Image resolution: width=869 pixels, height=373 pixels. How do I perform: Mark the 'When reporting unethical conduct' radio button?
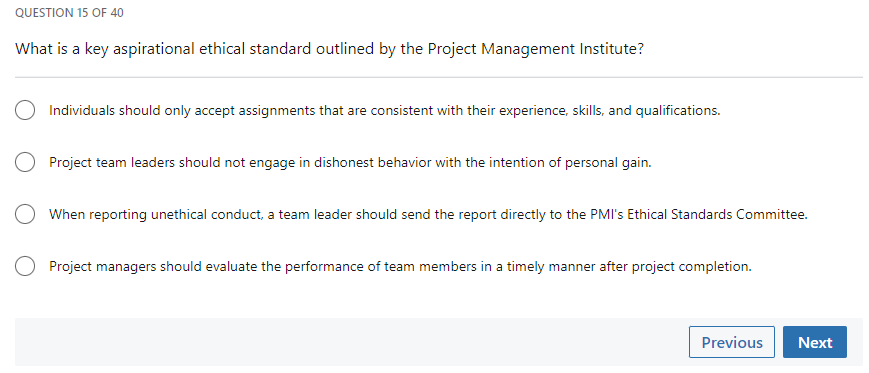coord(25,214)
